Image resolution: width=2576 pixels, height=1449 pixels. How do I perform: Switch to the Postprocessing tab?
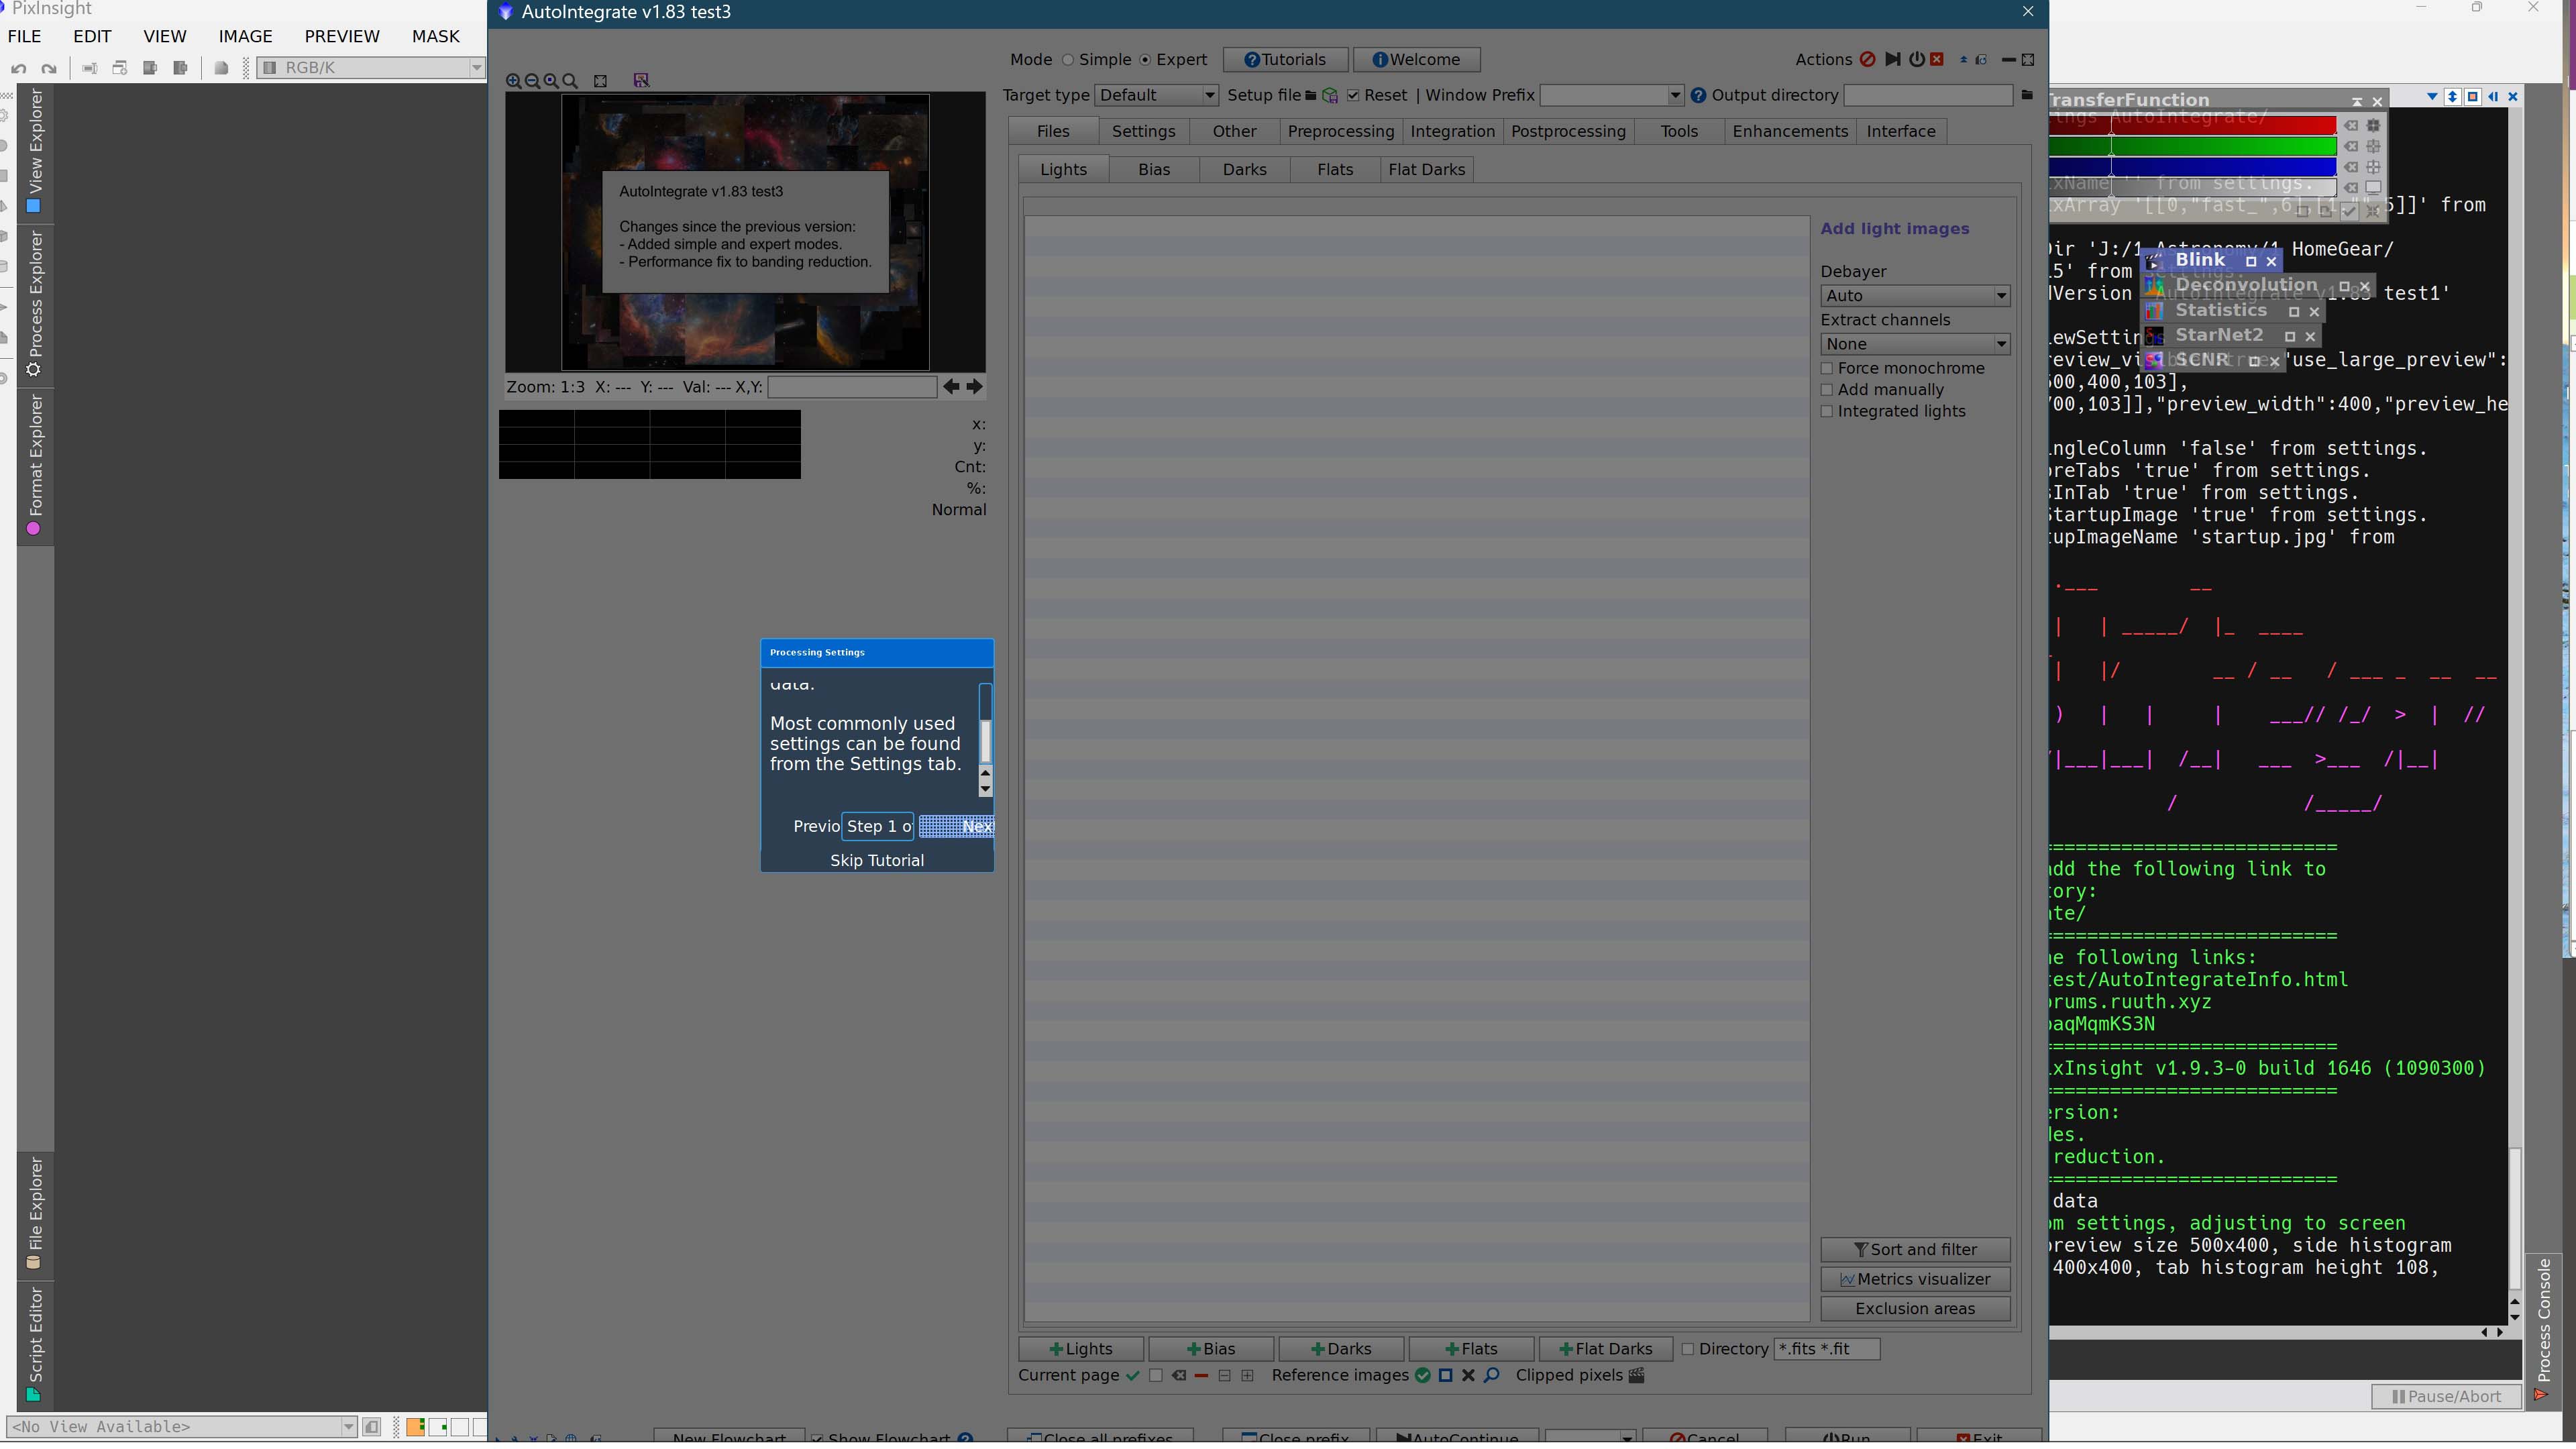tap(1567, 131)
